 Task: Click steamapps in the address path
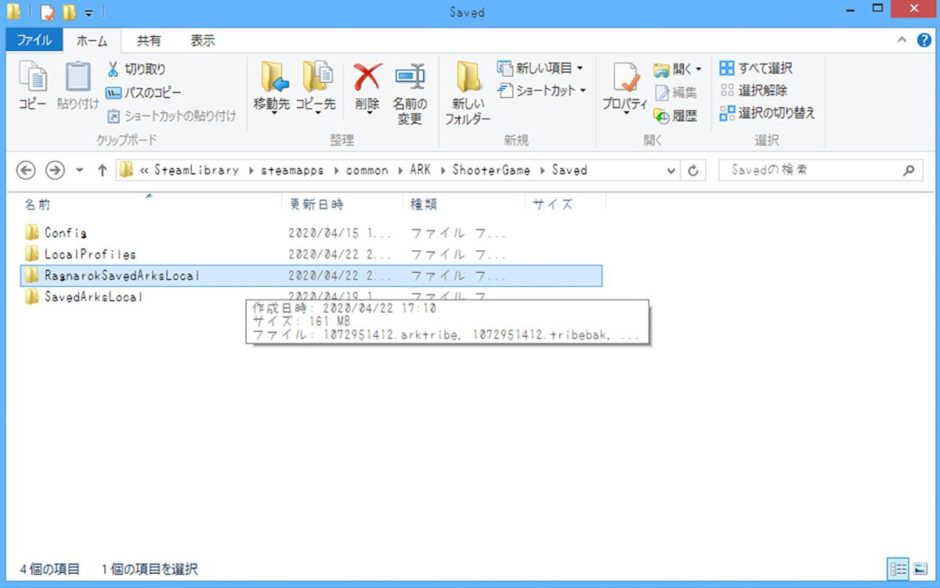coord(292,170)
